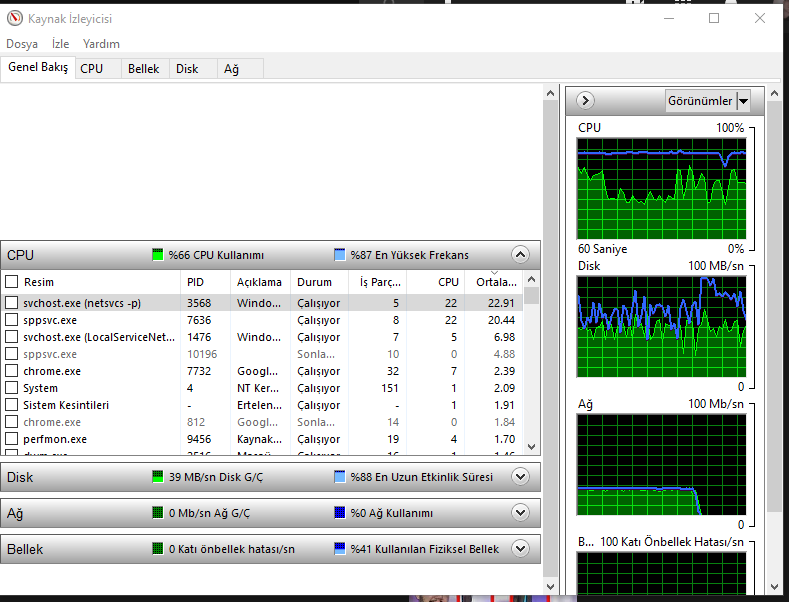Switch to the Bellek tab
Viewport: 789px width, 602px height.
point(145,69)
